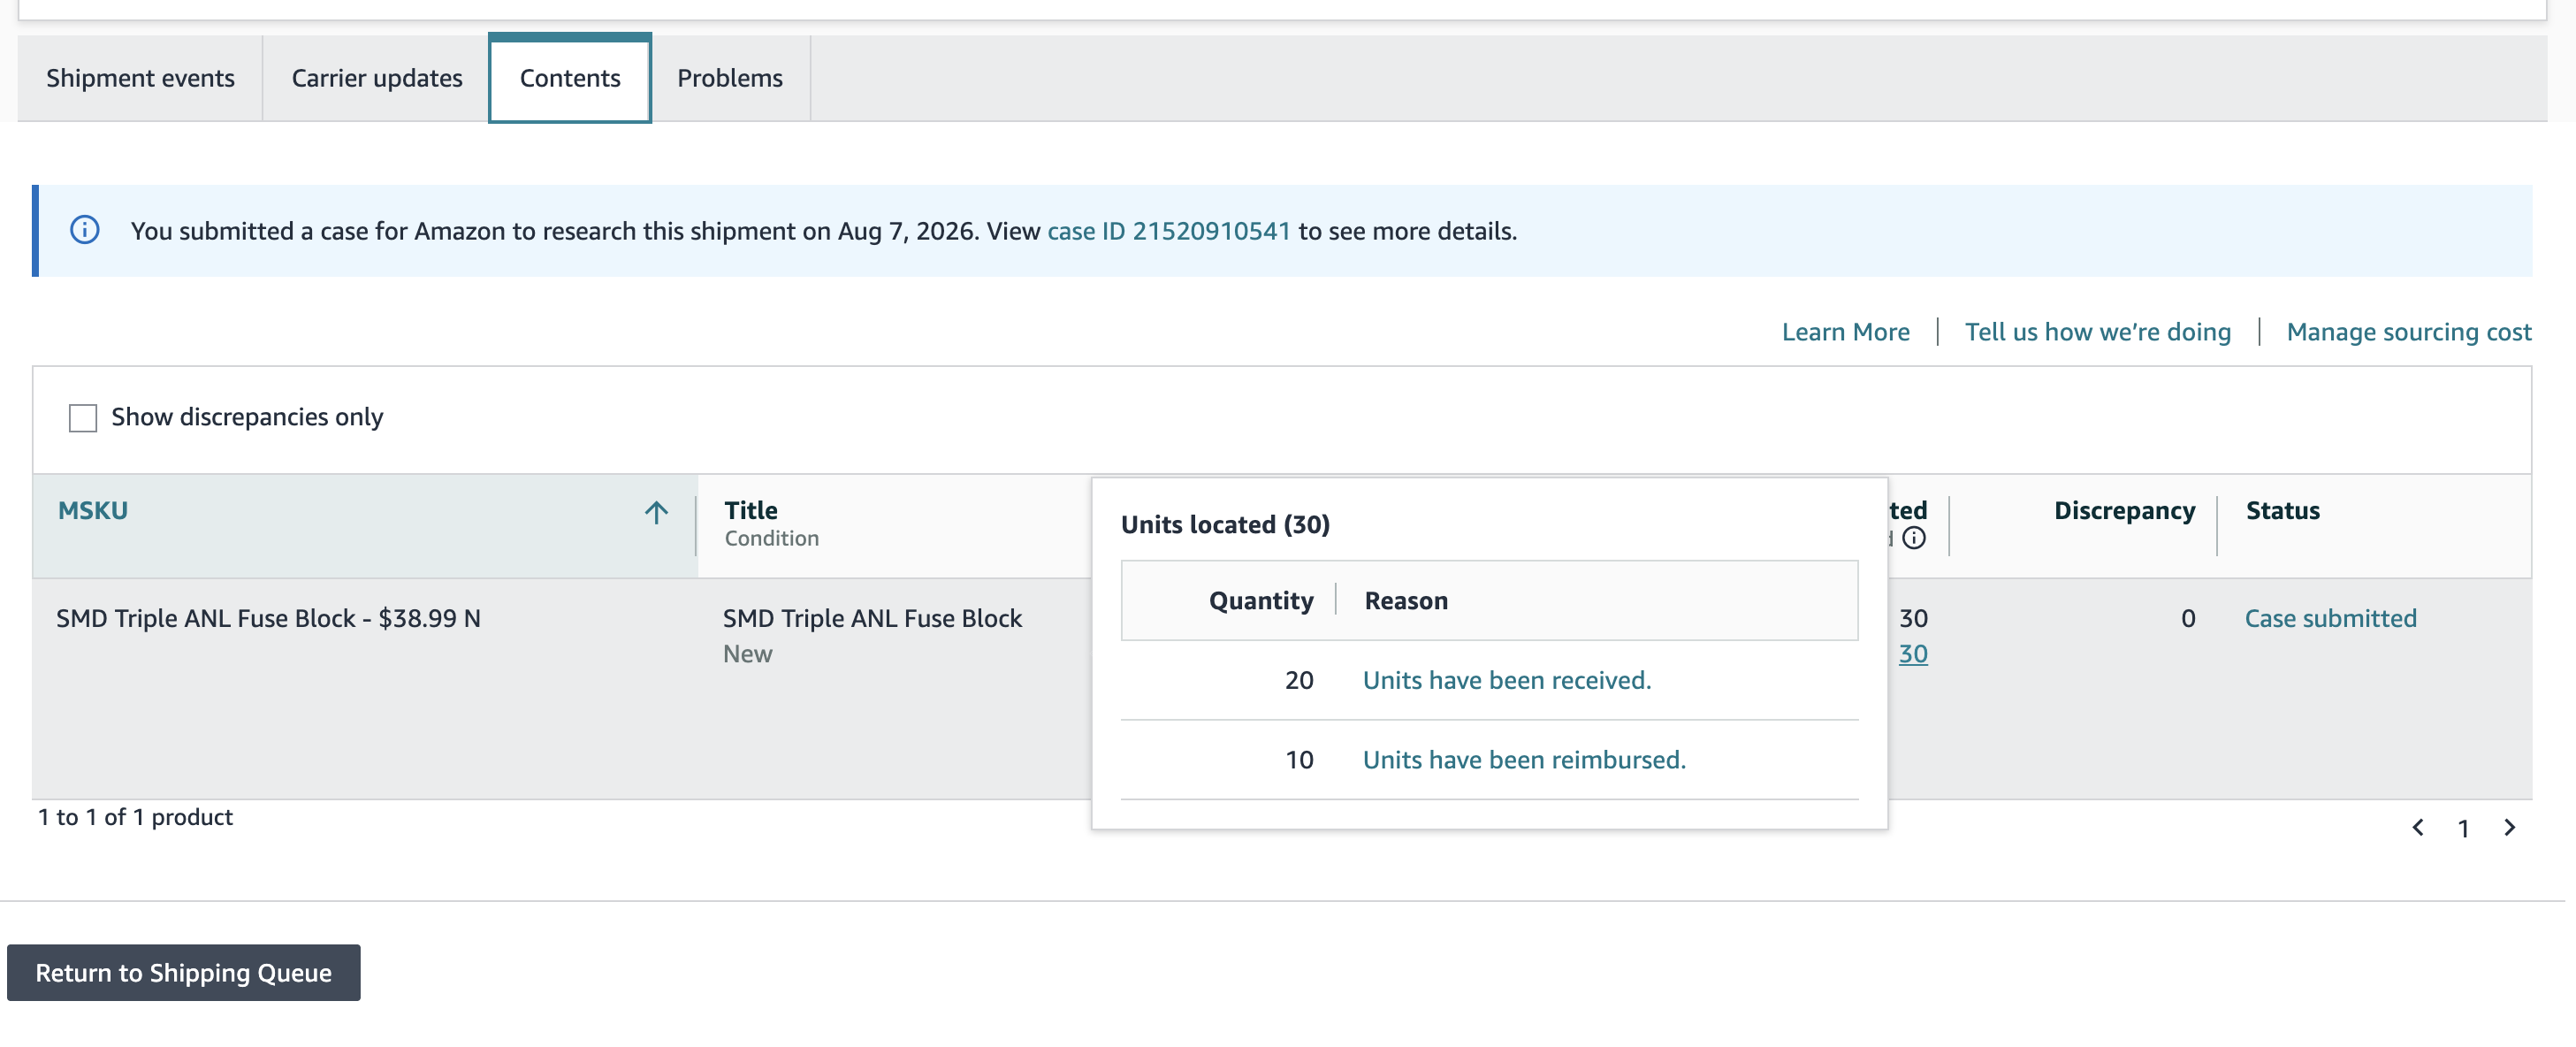Viewport: 2576px width, 1047px height.
Task: Click the 1 to 1 of 1 product text
Action: [x=135, y=817]
